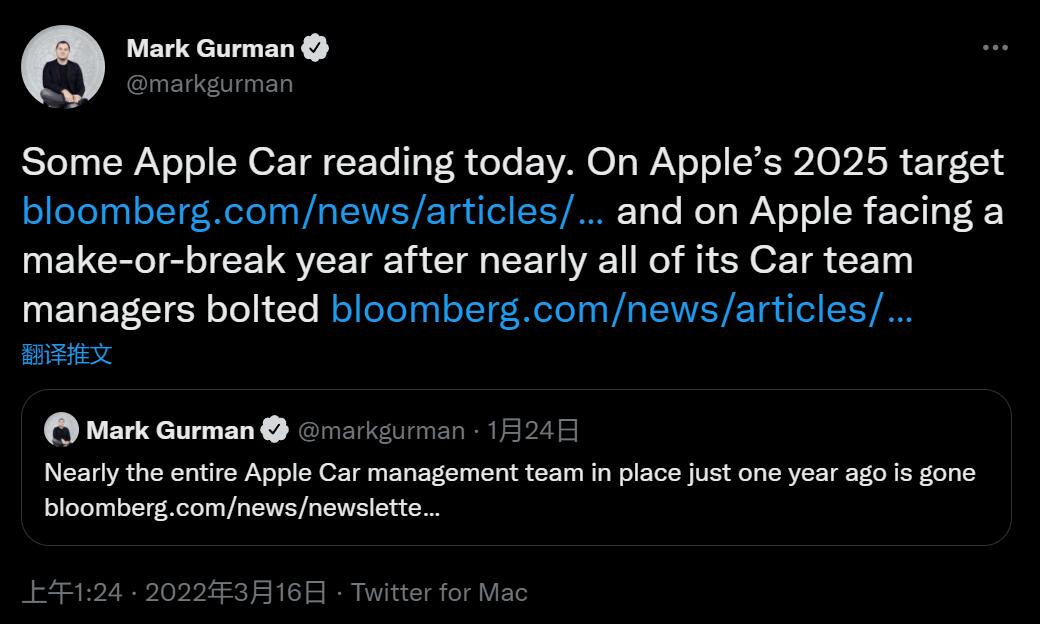
Task: Click the verified badge in quoted tweet
Action: 274,431
